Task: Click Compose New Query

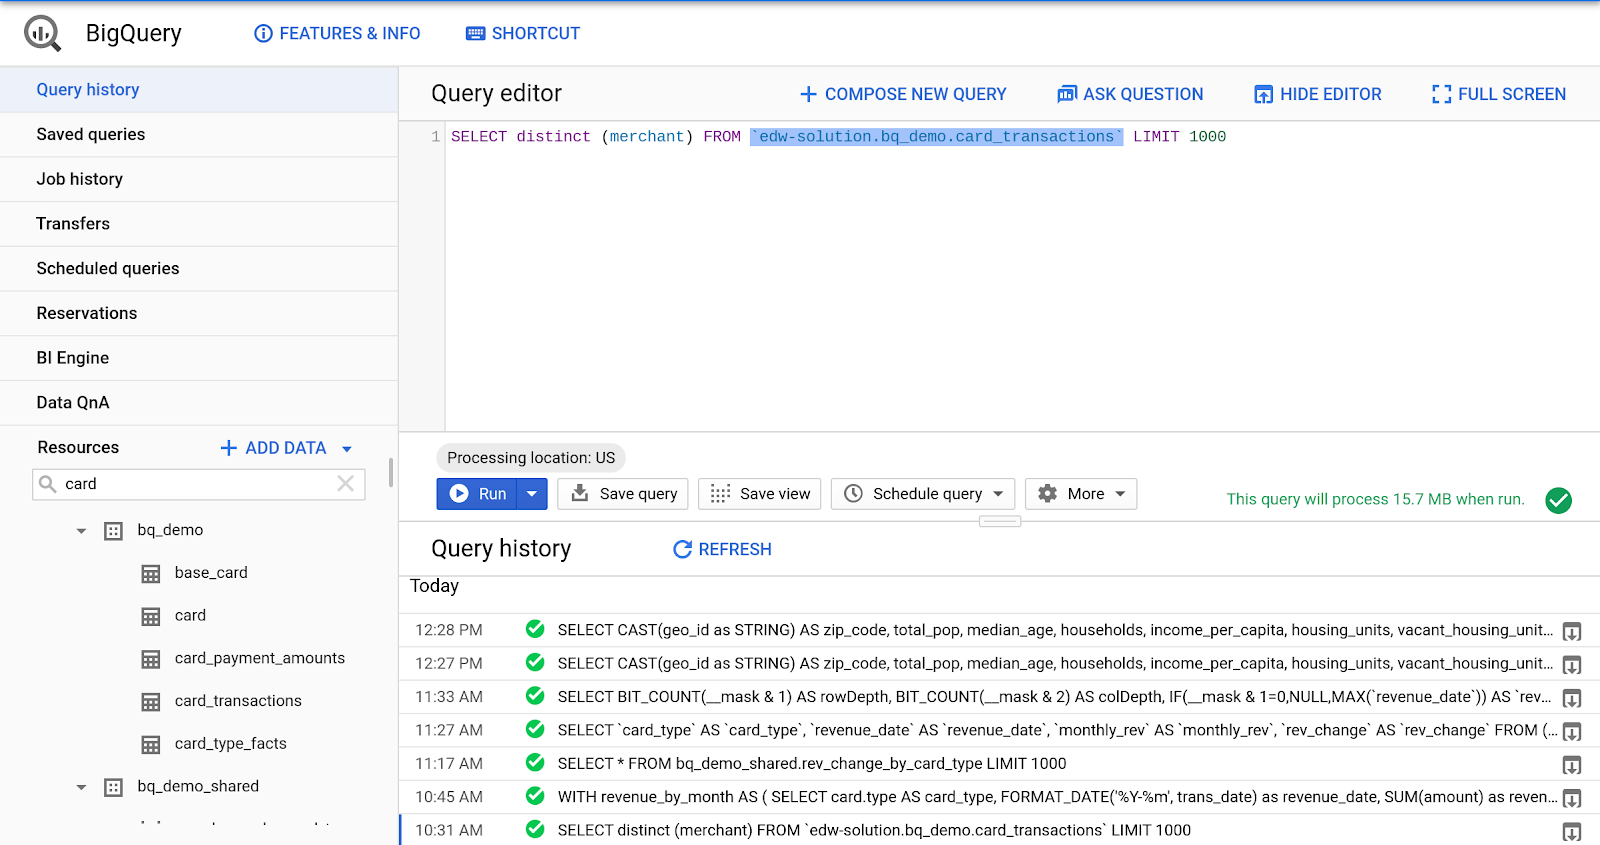Action: click(x=903, y=94)
